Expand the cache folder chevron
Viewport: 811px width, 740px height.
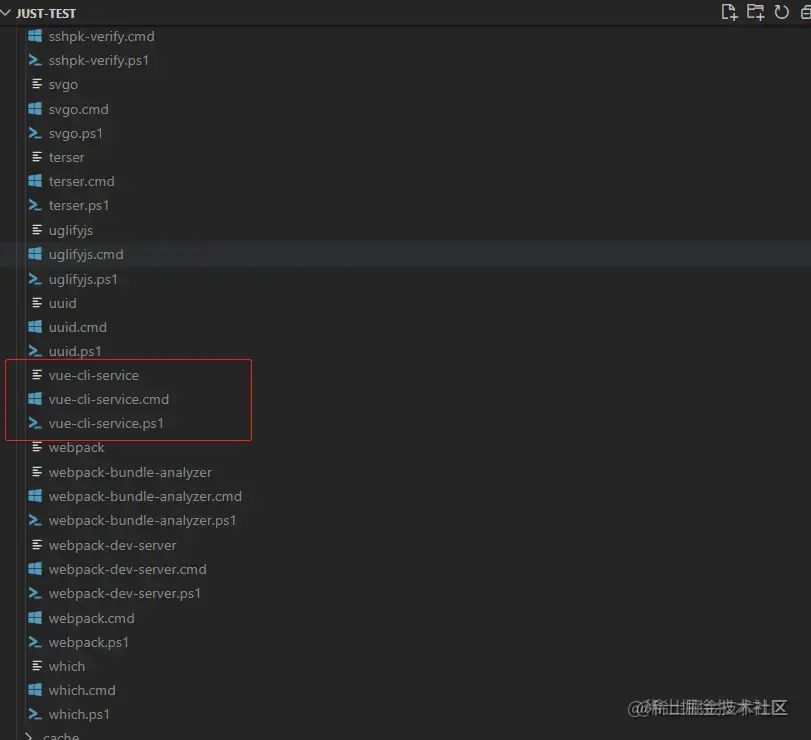pyautogui.click(x=29, y=736)
